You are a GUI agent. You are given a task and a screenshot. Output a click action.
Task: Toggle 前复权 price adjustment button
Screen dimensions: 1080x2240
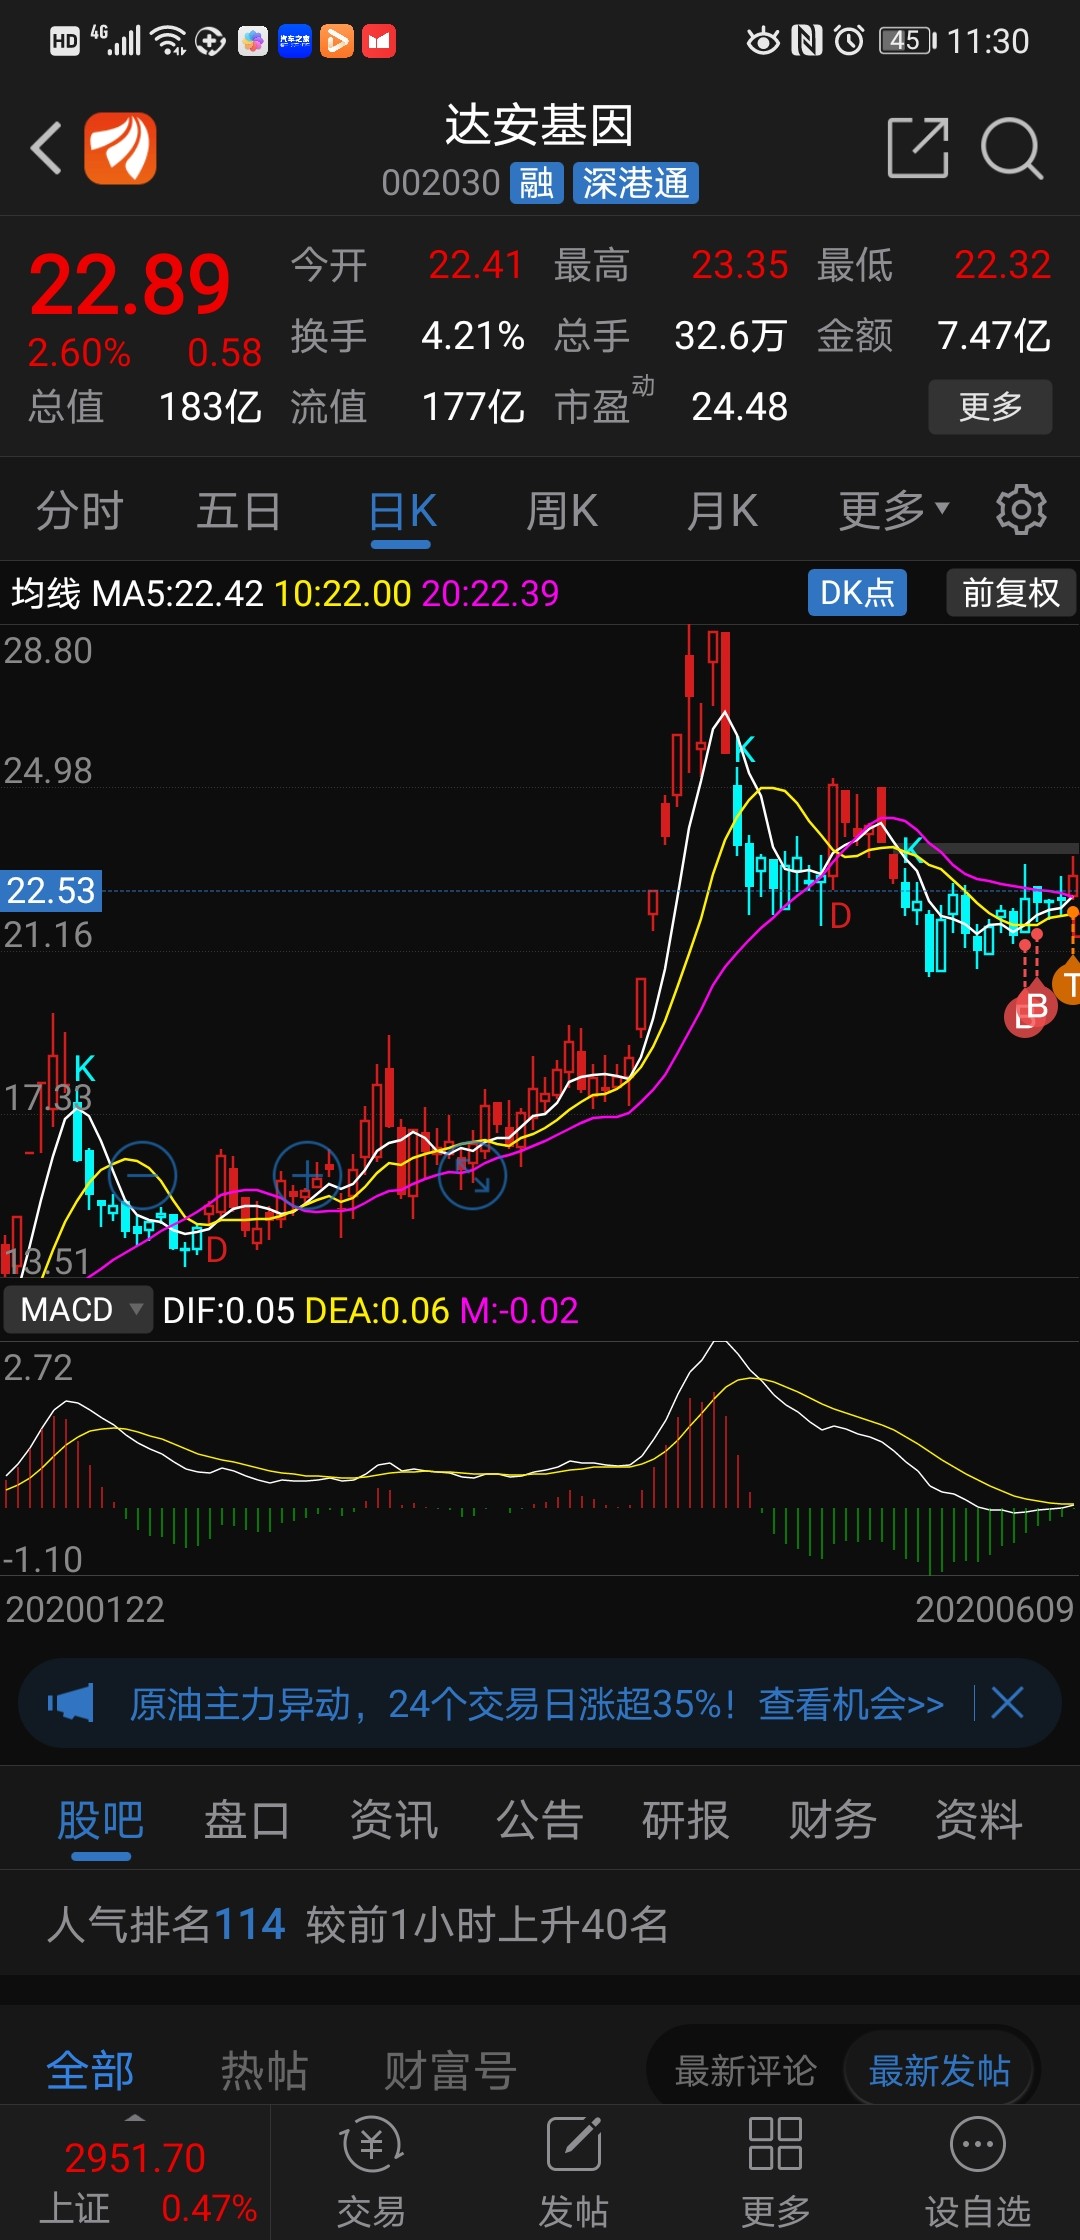[1010, 592]
